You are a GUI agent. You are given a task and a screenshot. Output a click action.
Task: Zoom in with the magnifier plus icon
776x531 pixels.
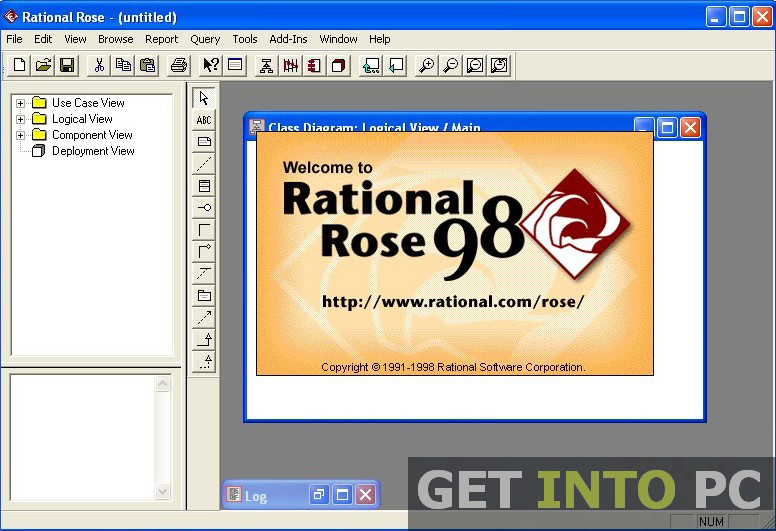(x=427, y=65)
